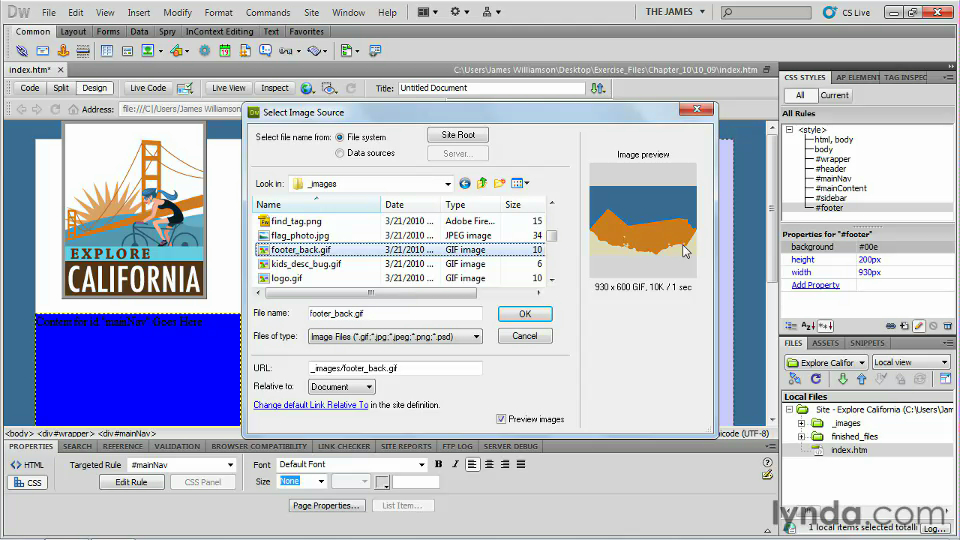Click the Home icon in the address bar

pos(73,109)
